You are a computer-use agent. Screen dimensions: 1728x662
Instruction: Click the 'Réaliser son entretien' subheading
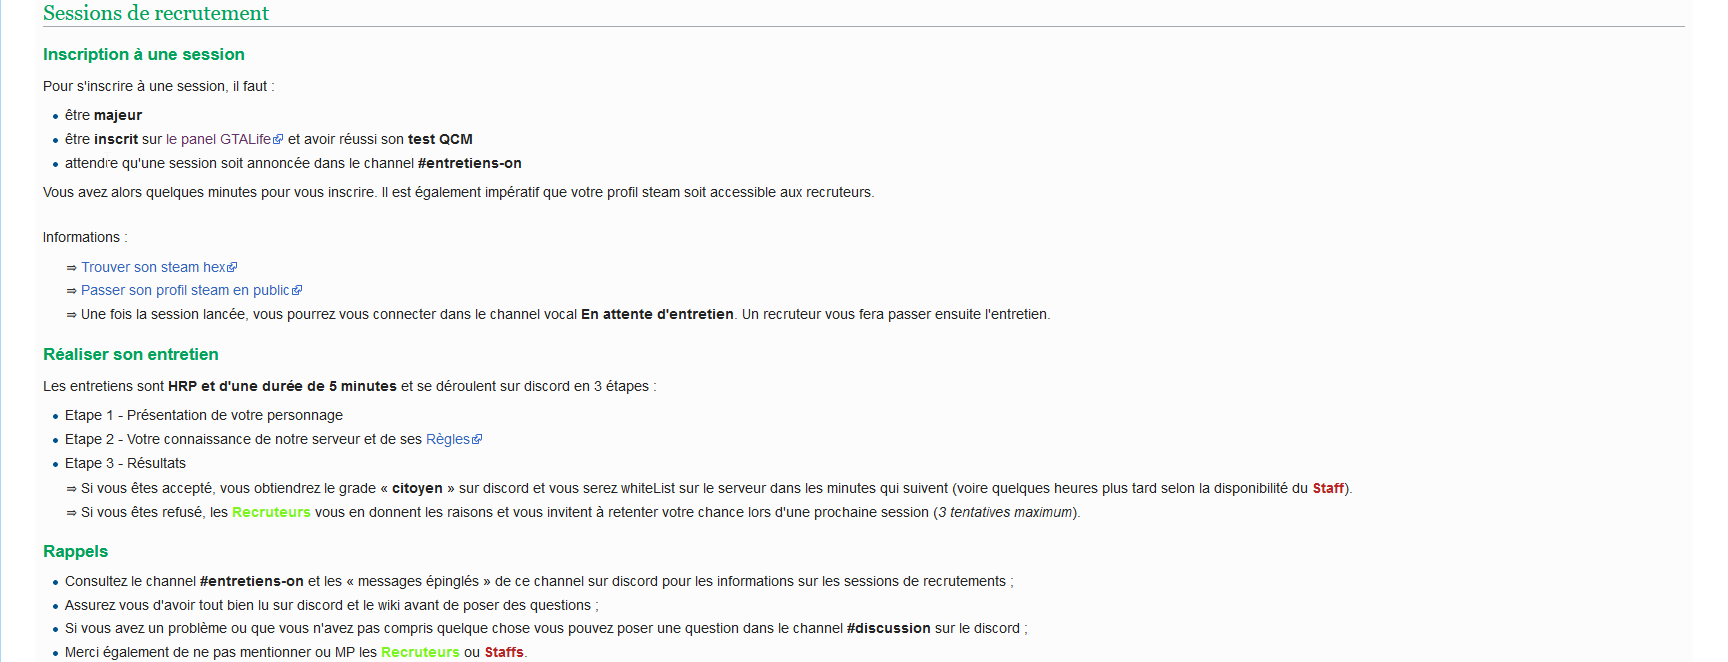tap(131, 354)
